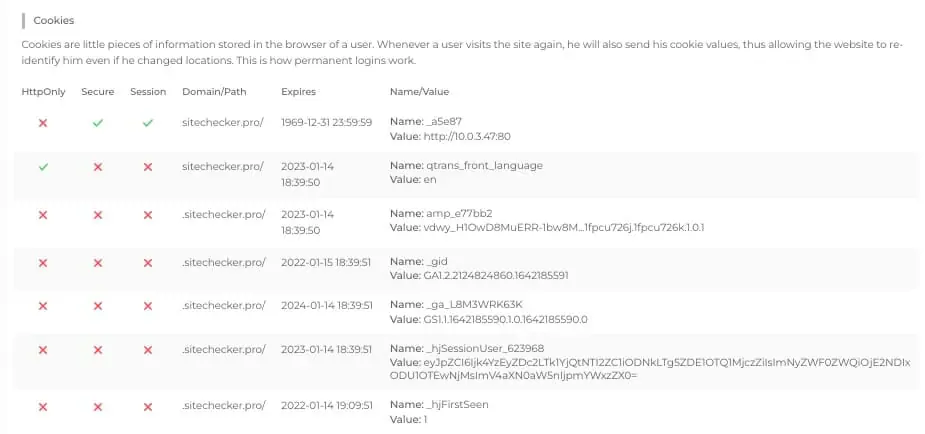925x434 pixels.
Task: Click the Domain/Path column header
Action: 214,92
